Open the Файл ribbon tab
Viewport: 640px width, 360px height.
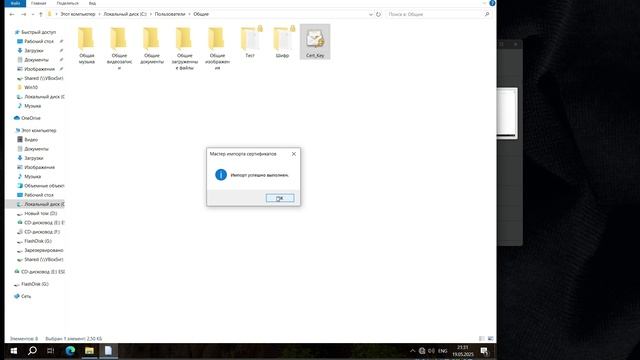[15, 3]
